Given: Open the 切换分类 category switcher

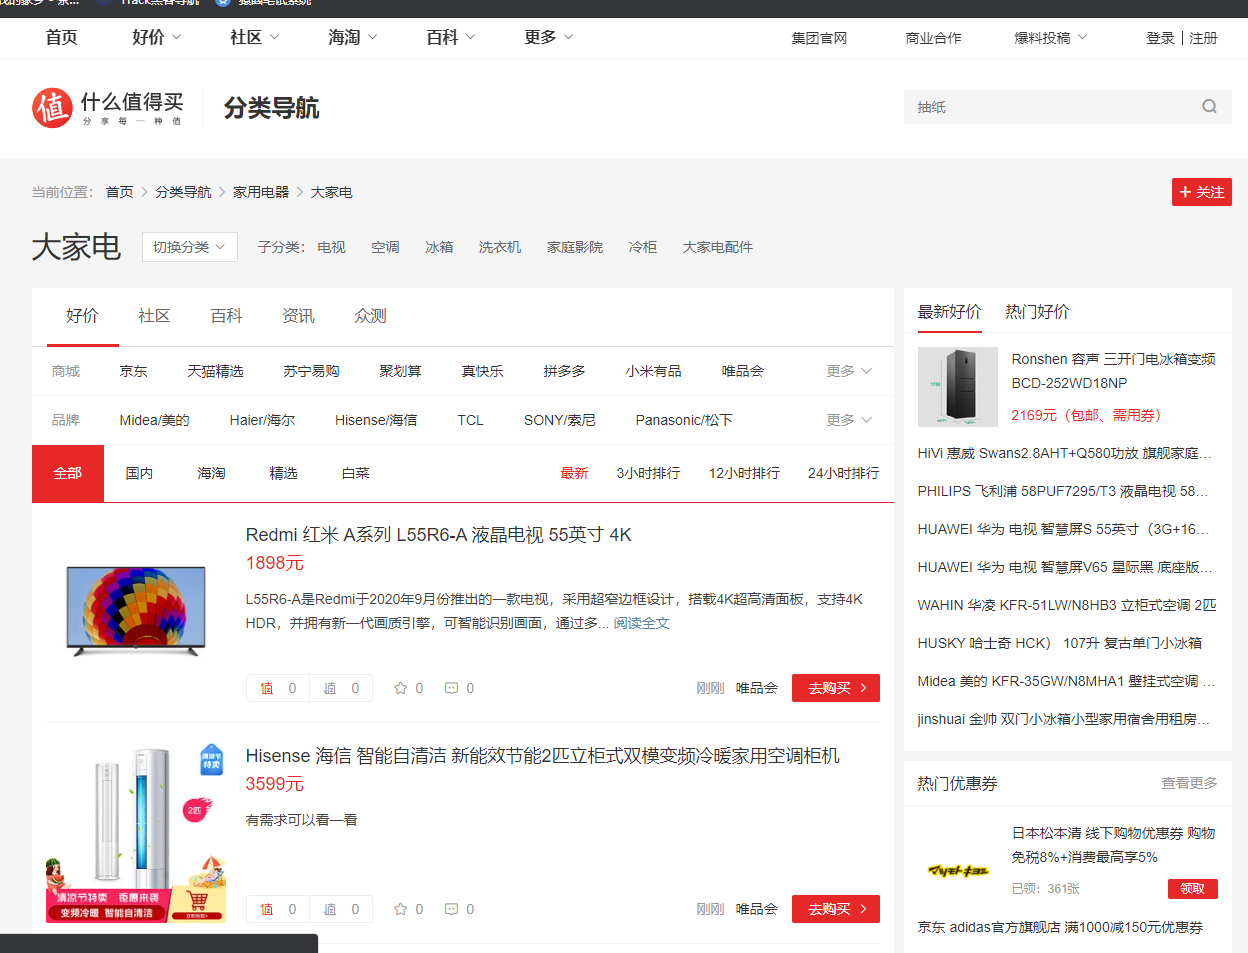Looking at the screenshot, I should (x=190, y=247).
